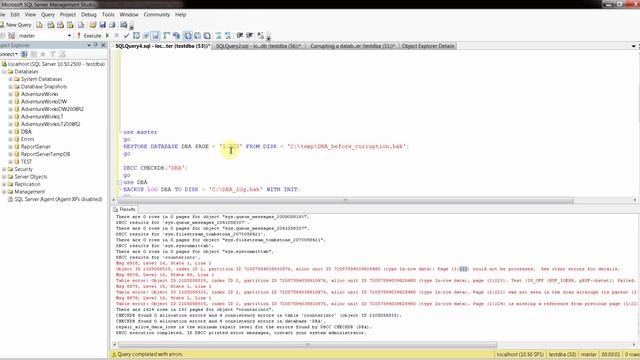This screenshot has width=640, height=360.
Task: Switch to the SQLQuery2.sql tab
Action: (259, 46)
